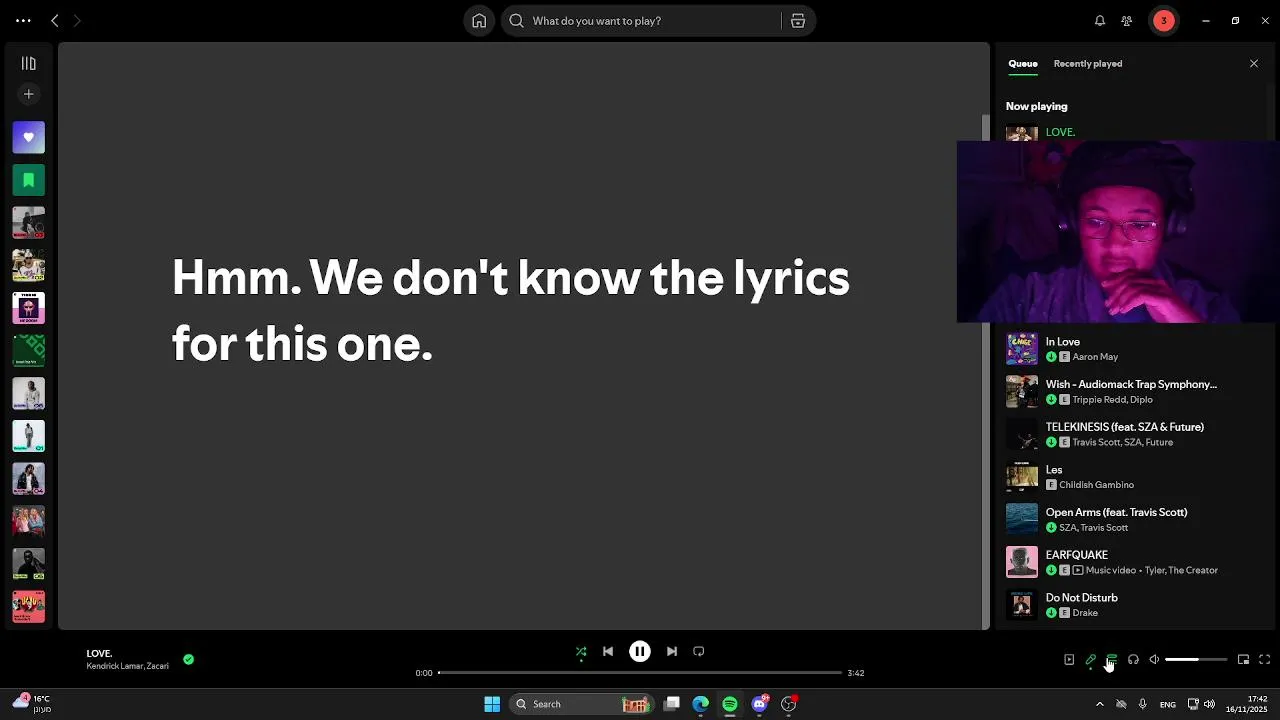Image resolution: width=1280 pixels, height=720 pixels.
Task: Go to the Spotify Home page
Action: coord(479,20)
